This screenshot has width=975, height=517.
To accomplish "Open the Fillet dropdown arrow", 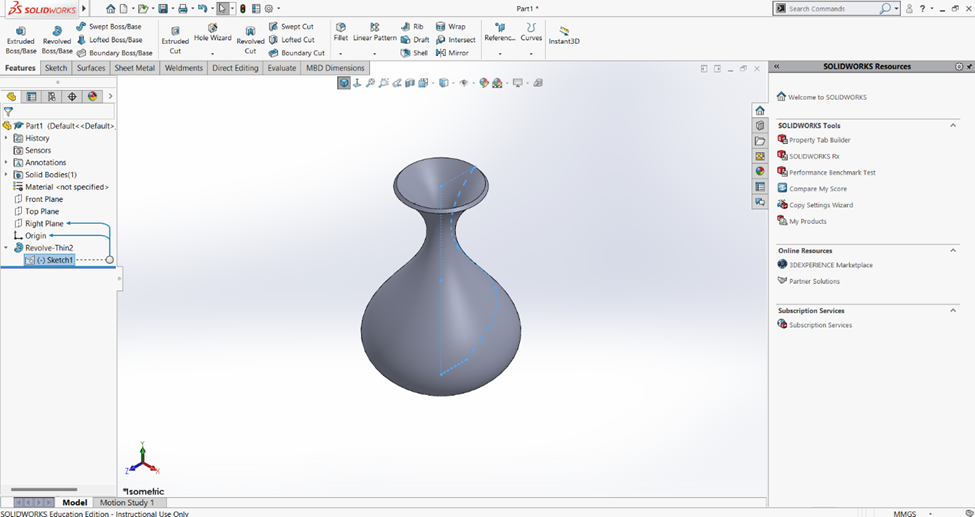I will pyautogui.click(x=341, y=54).
